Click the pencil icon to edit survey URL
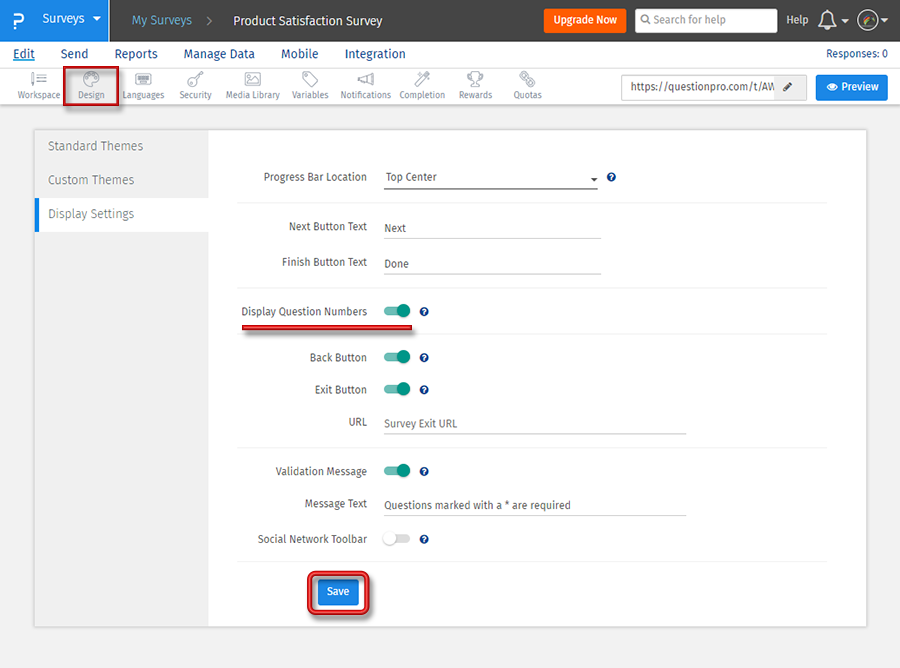The width and height of the screenshot is (900, 668). coord(788,87)
